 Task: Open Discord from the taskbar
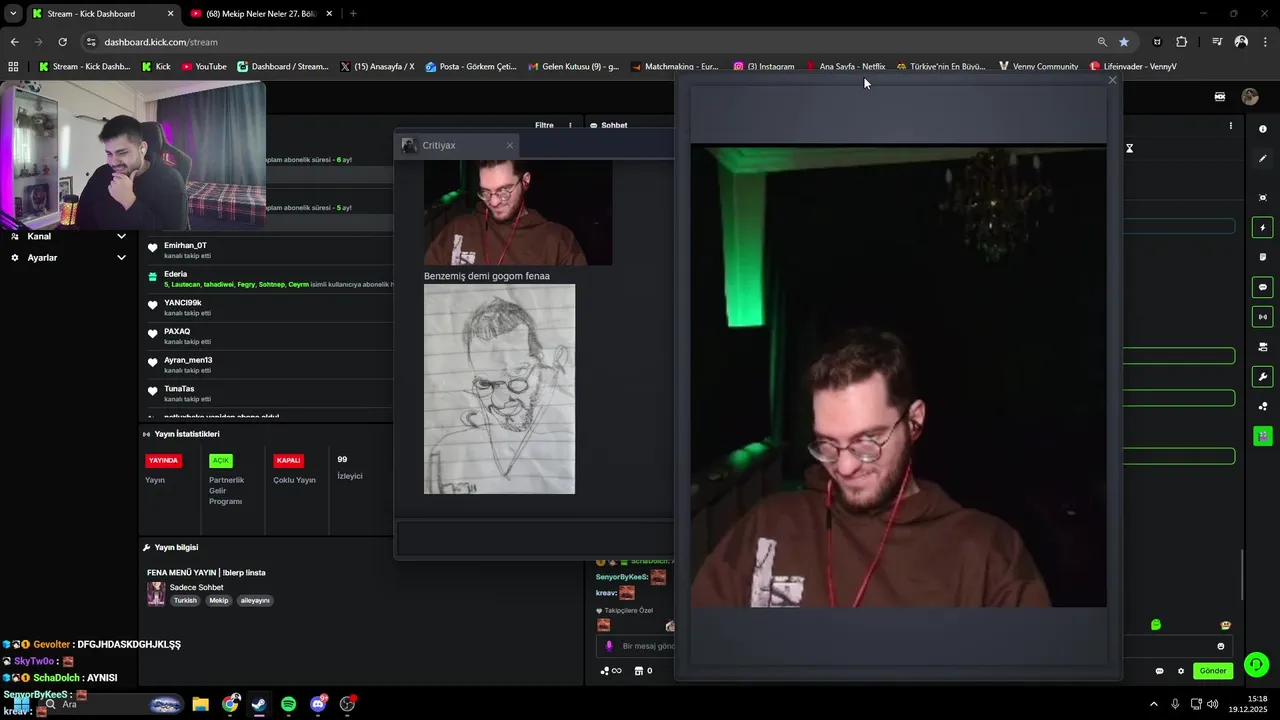pos(318,704)
